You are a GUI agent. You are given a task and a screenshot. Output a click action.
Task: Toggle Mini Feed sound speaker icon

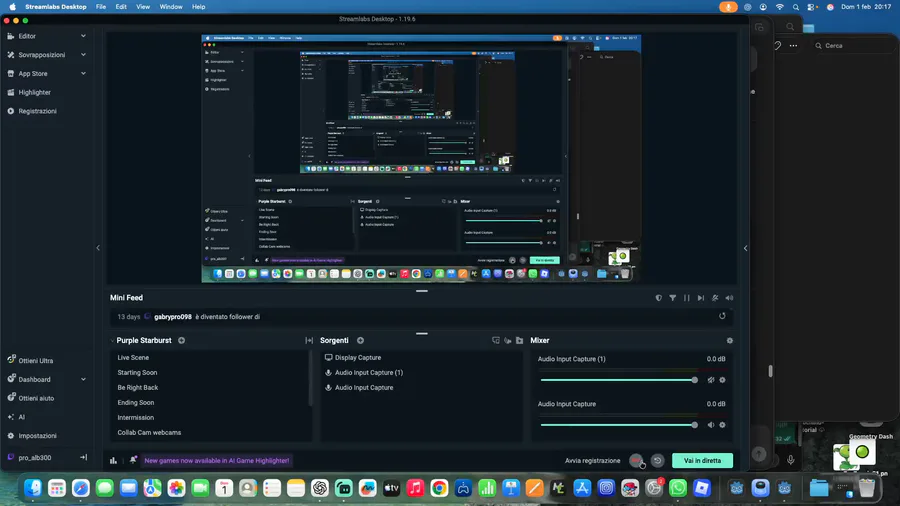[x=730, y=298]
